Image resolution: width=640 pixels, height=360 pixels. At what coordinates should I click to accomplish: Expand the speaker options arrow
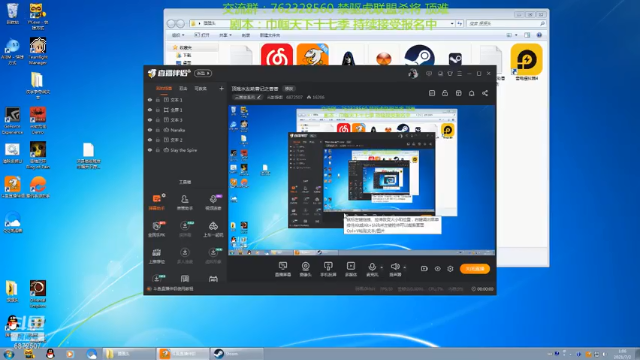(x=404, y=268)
